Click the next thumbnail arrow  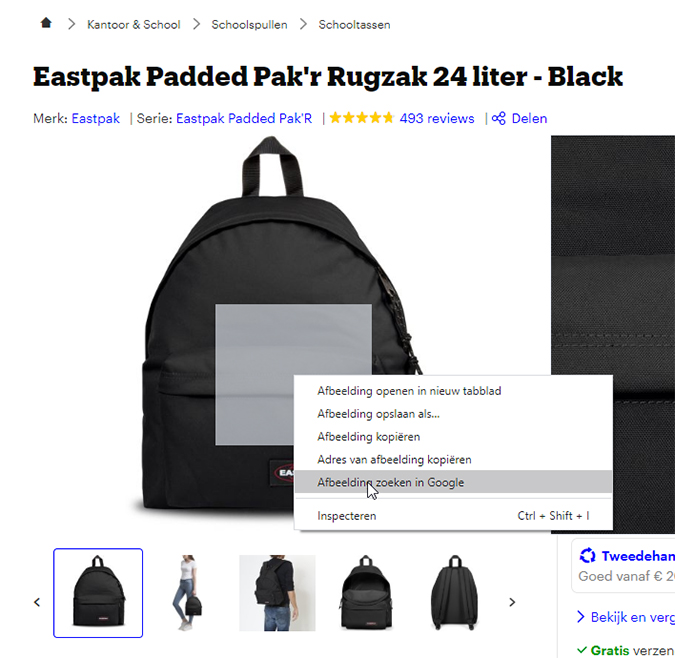point(512,602)
